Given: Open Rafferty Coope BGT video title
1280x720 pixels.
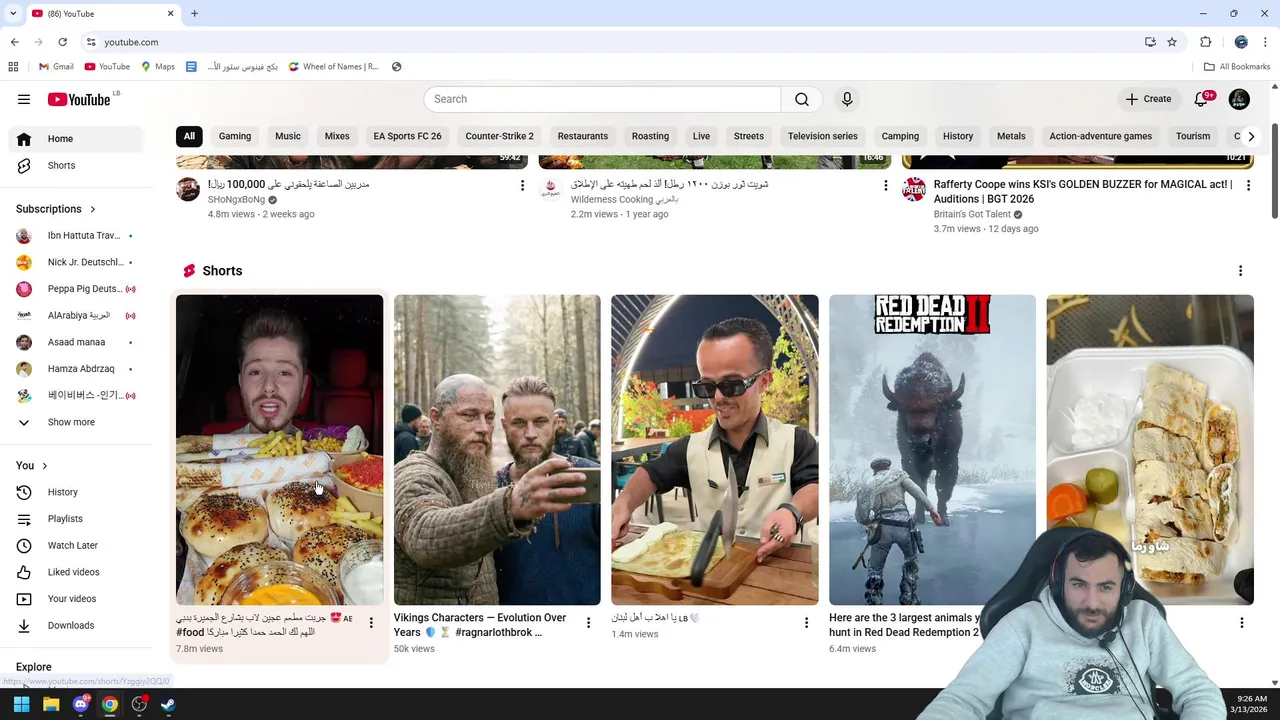Looking at the screenshot, I should [x=1082, y=191].
